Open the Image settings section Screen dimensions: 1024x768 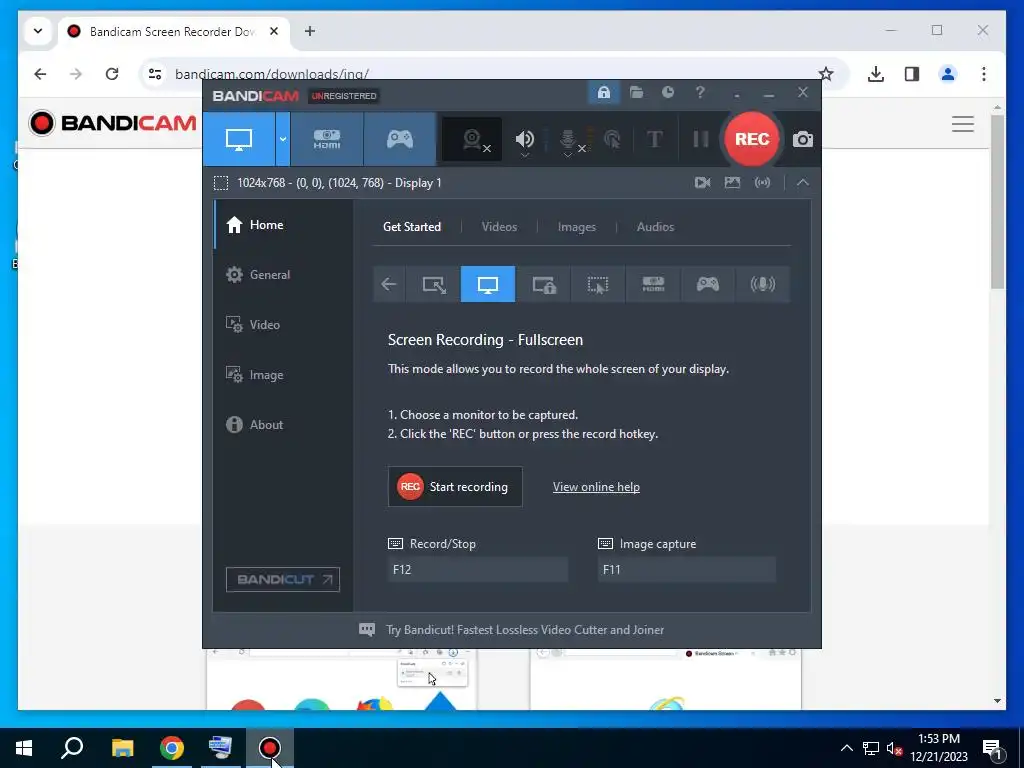point(283,375)
